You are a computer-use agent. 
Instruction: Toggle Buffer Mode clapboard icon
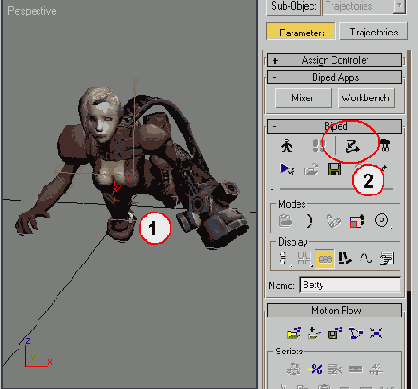pos(286,221)
